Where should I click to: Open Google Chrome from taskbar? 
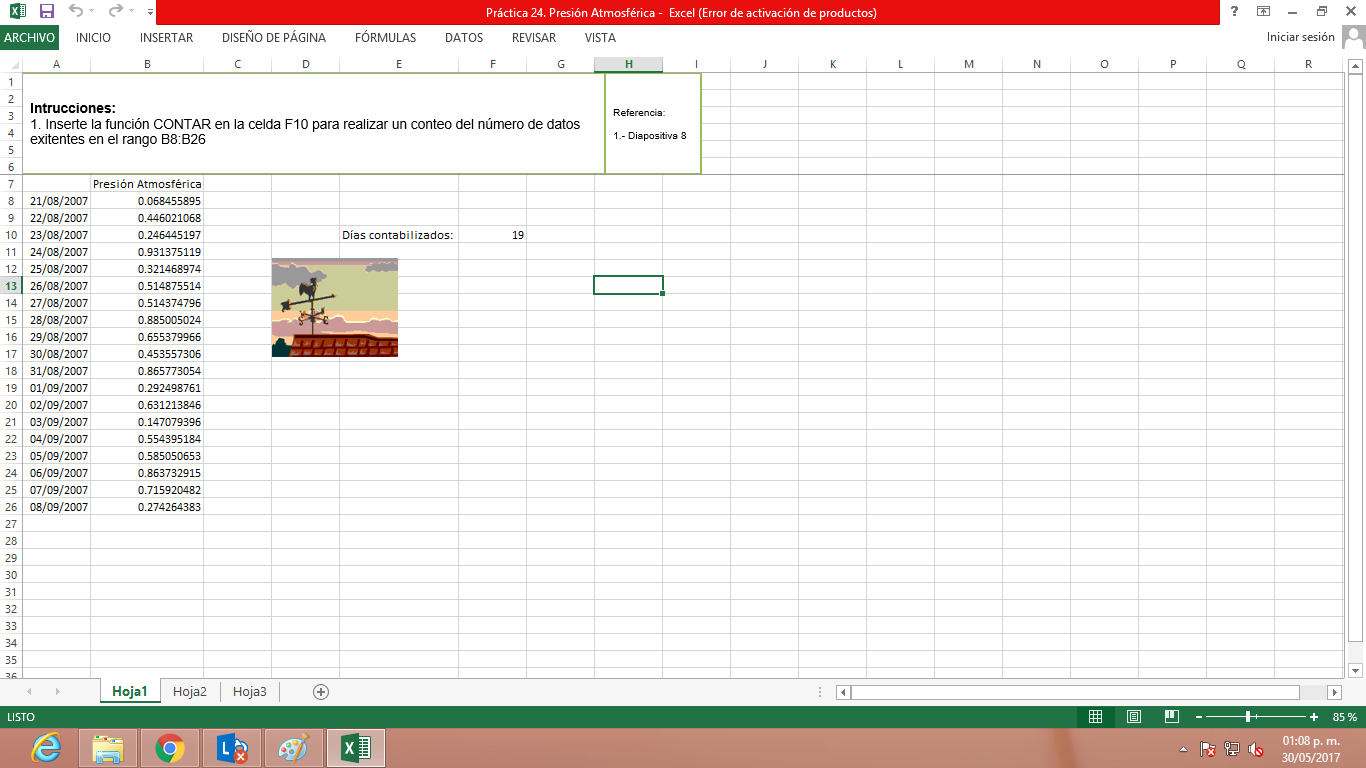(170, 748)
